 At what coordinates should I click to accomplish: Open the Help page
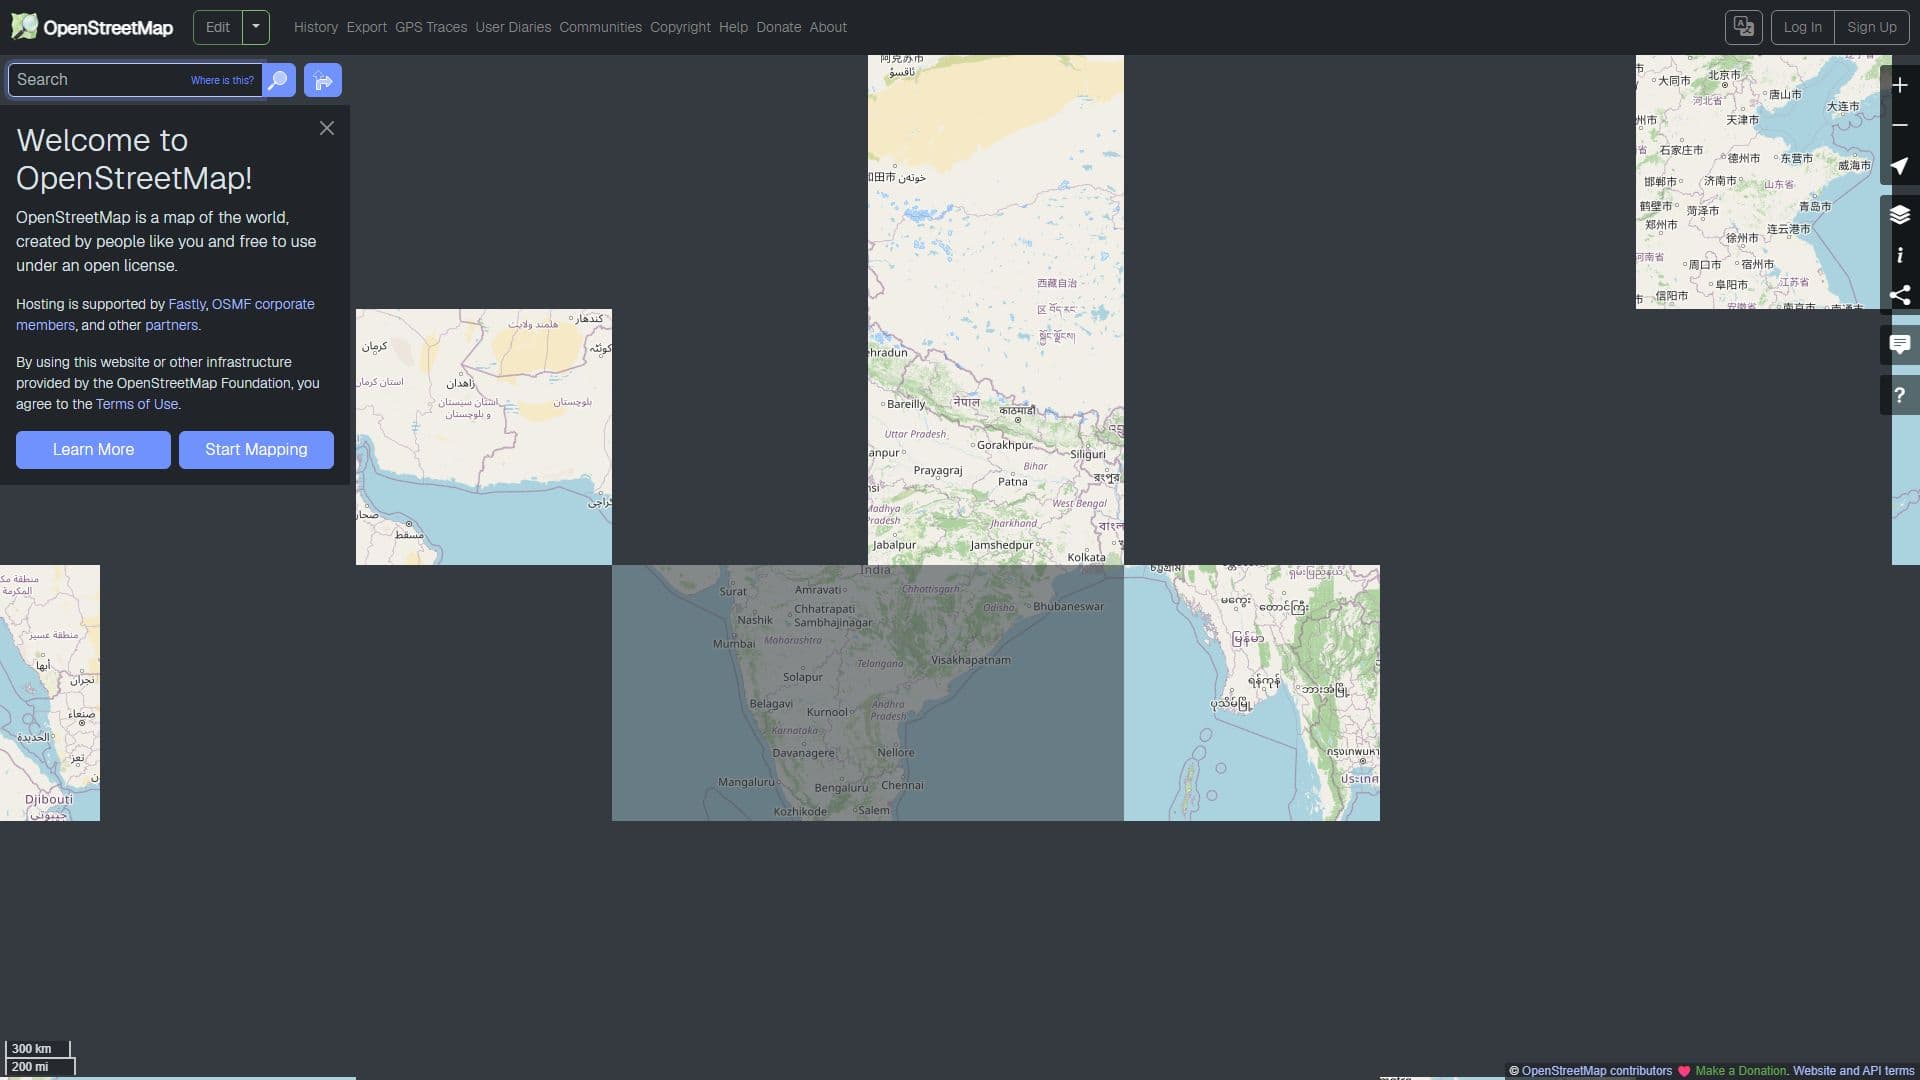(733, 27)
